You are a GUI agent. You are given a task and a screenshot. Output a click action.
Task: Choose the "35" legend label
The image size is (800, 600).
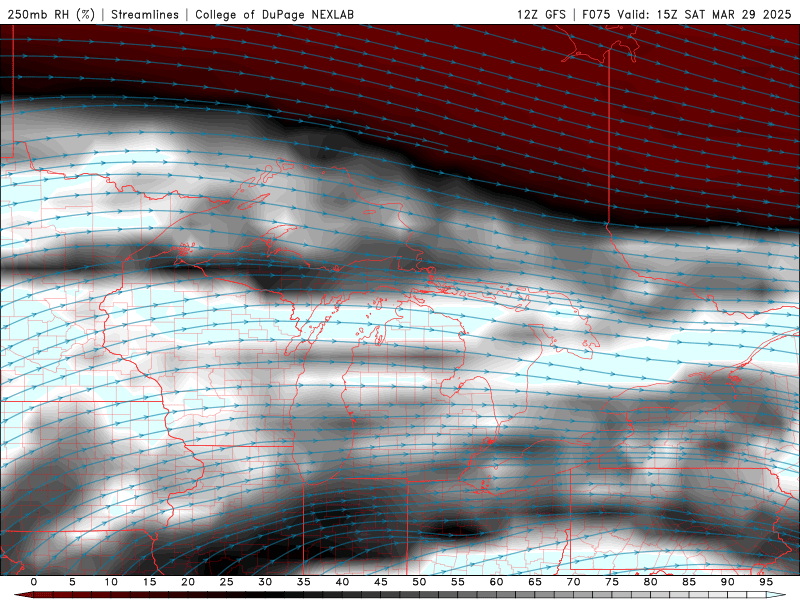[304, 582]
